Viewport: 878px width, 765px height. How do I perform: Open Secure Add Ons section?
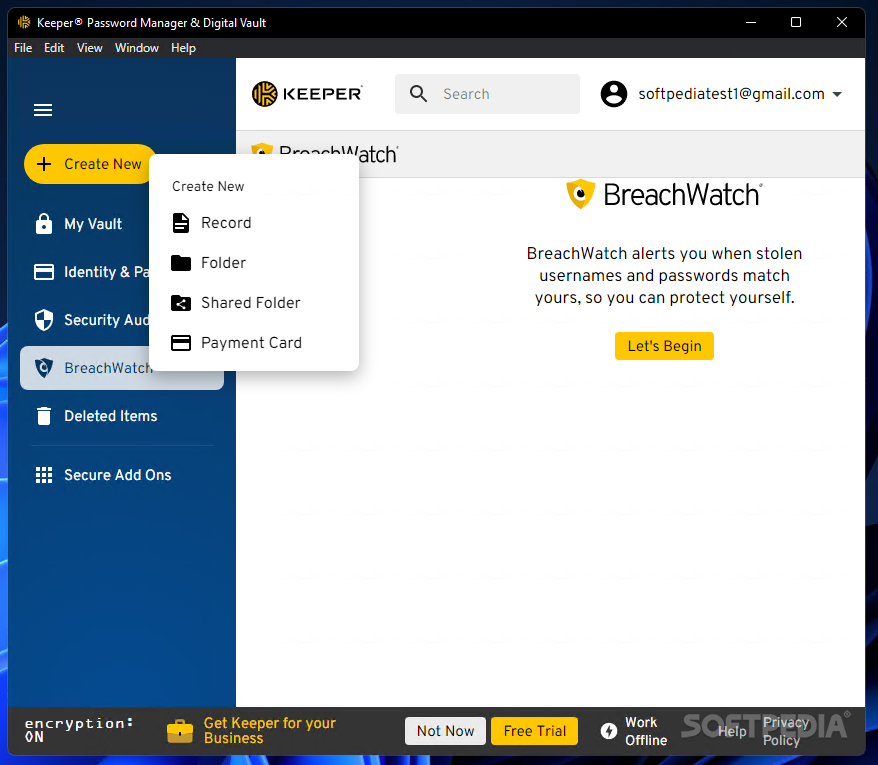118,475
